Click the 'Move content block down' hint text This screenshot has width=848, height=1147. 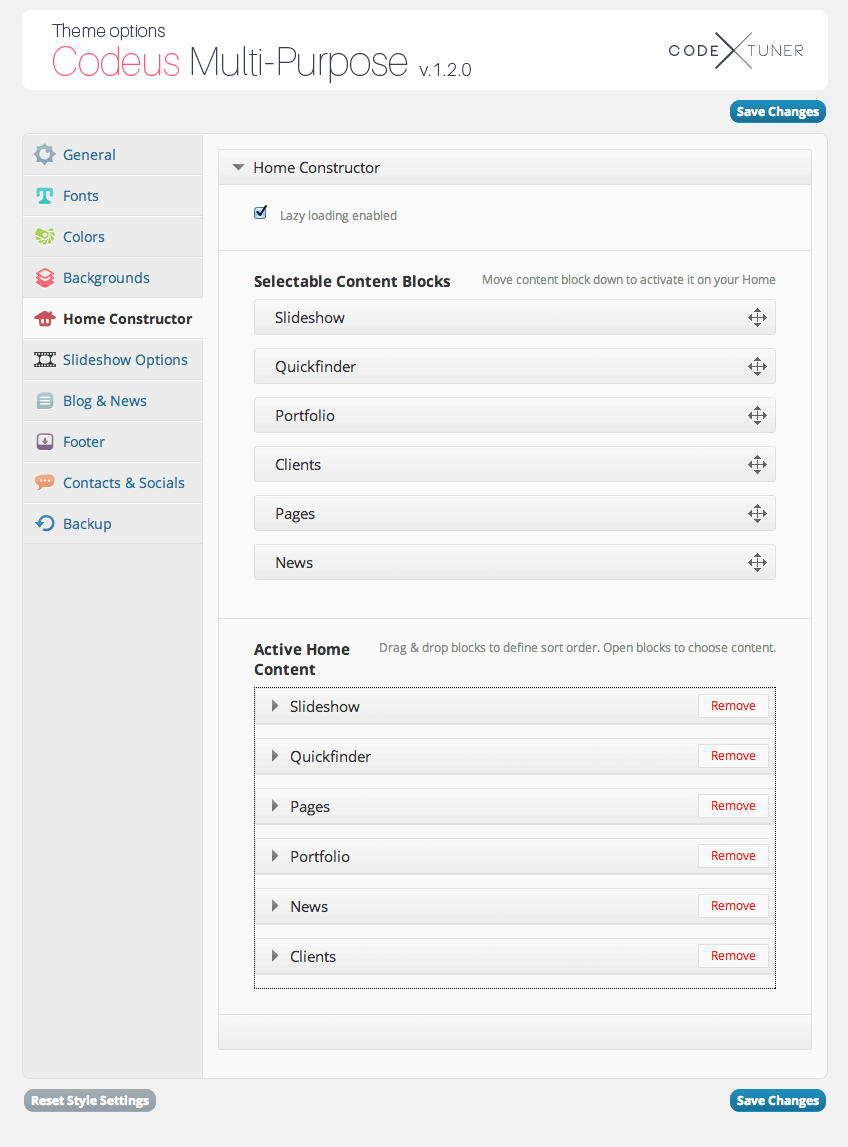click(629, 279)
